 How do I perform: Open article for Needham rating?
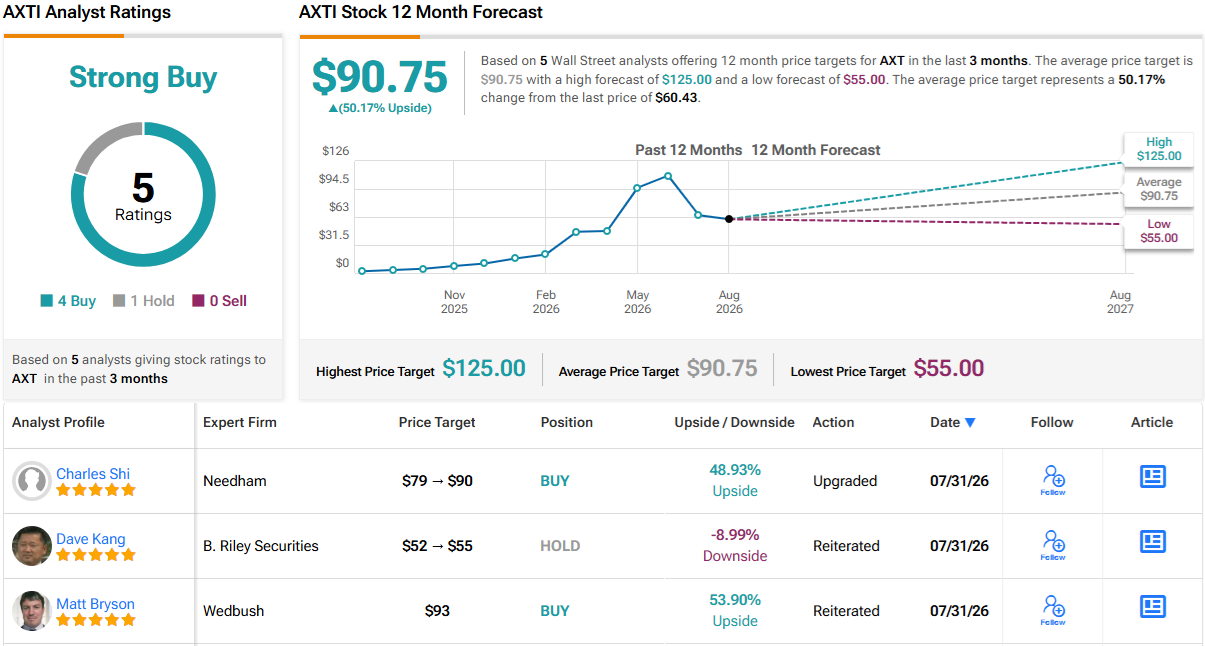1153,477
